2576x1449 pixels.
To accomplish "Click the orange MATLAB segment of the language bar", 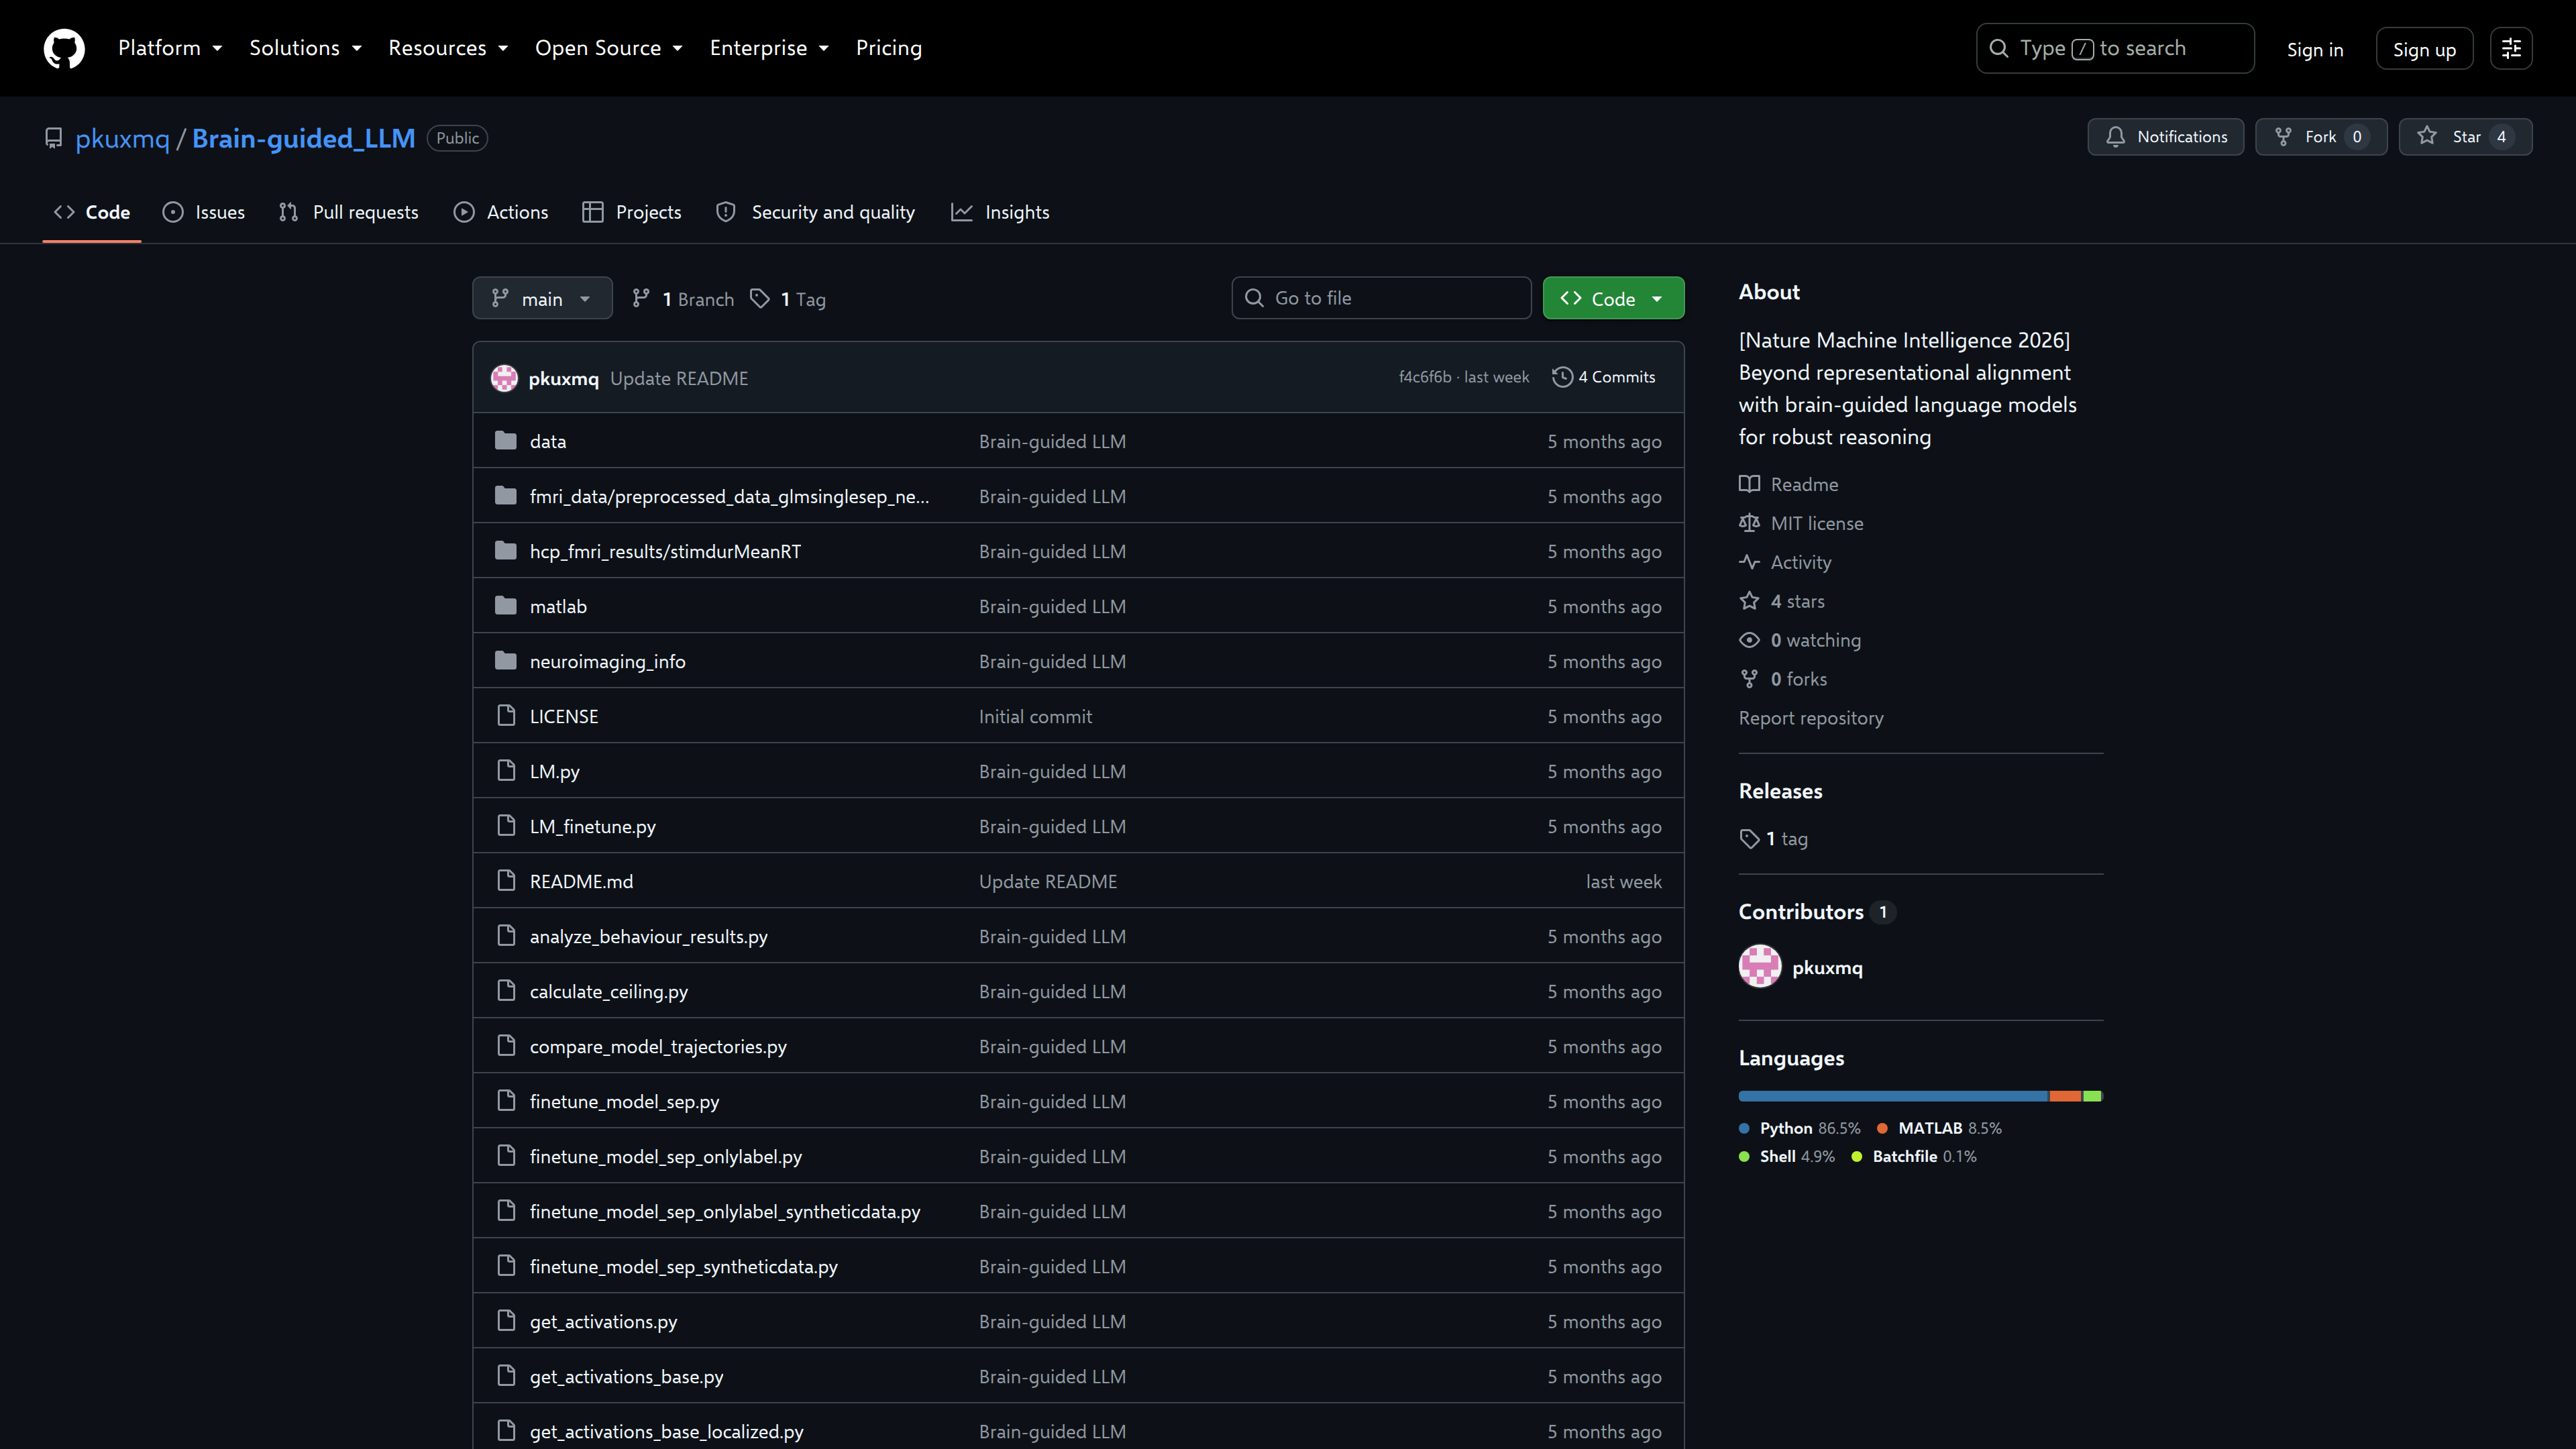I will point(2065,1096).
